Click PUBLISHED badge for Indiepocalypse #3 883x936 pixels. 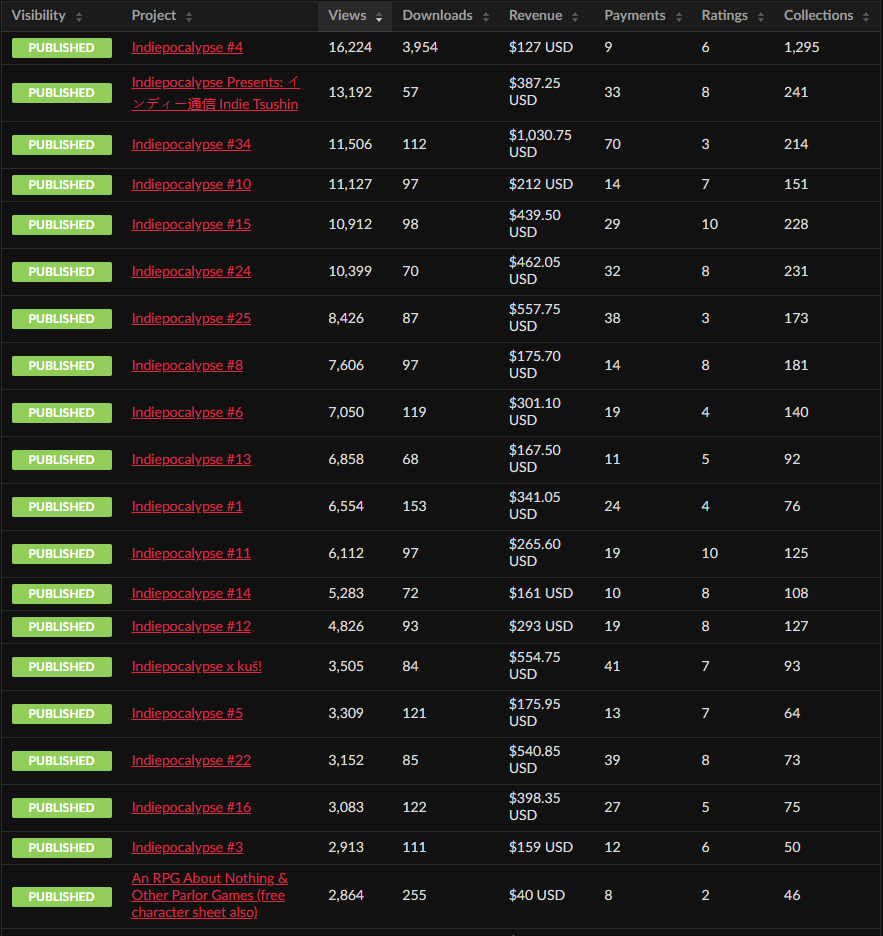(61, 848)
